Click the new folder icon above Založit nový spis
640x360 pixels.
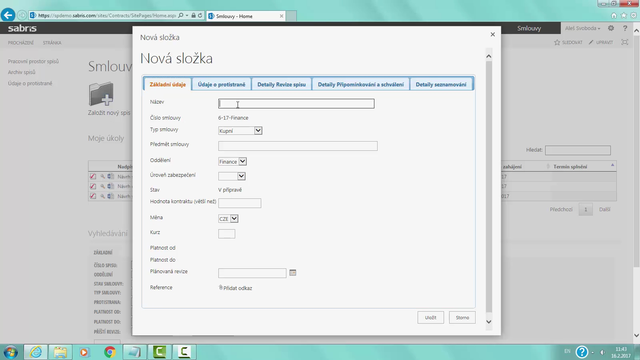(101, 94)
